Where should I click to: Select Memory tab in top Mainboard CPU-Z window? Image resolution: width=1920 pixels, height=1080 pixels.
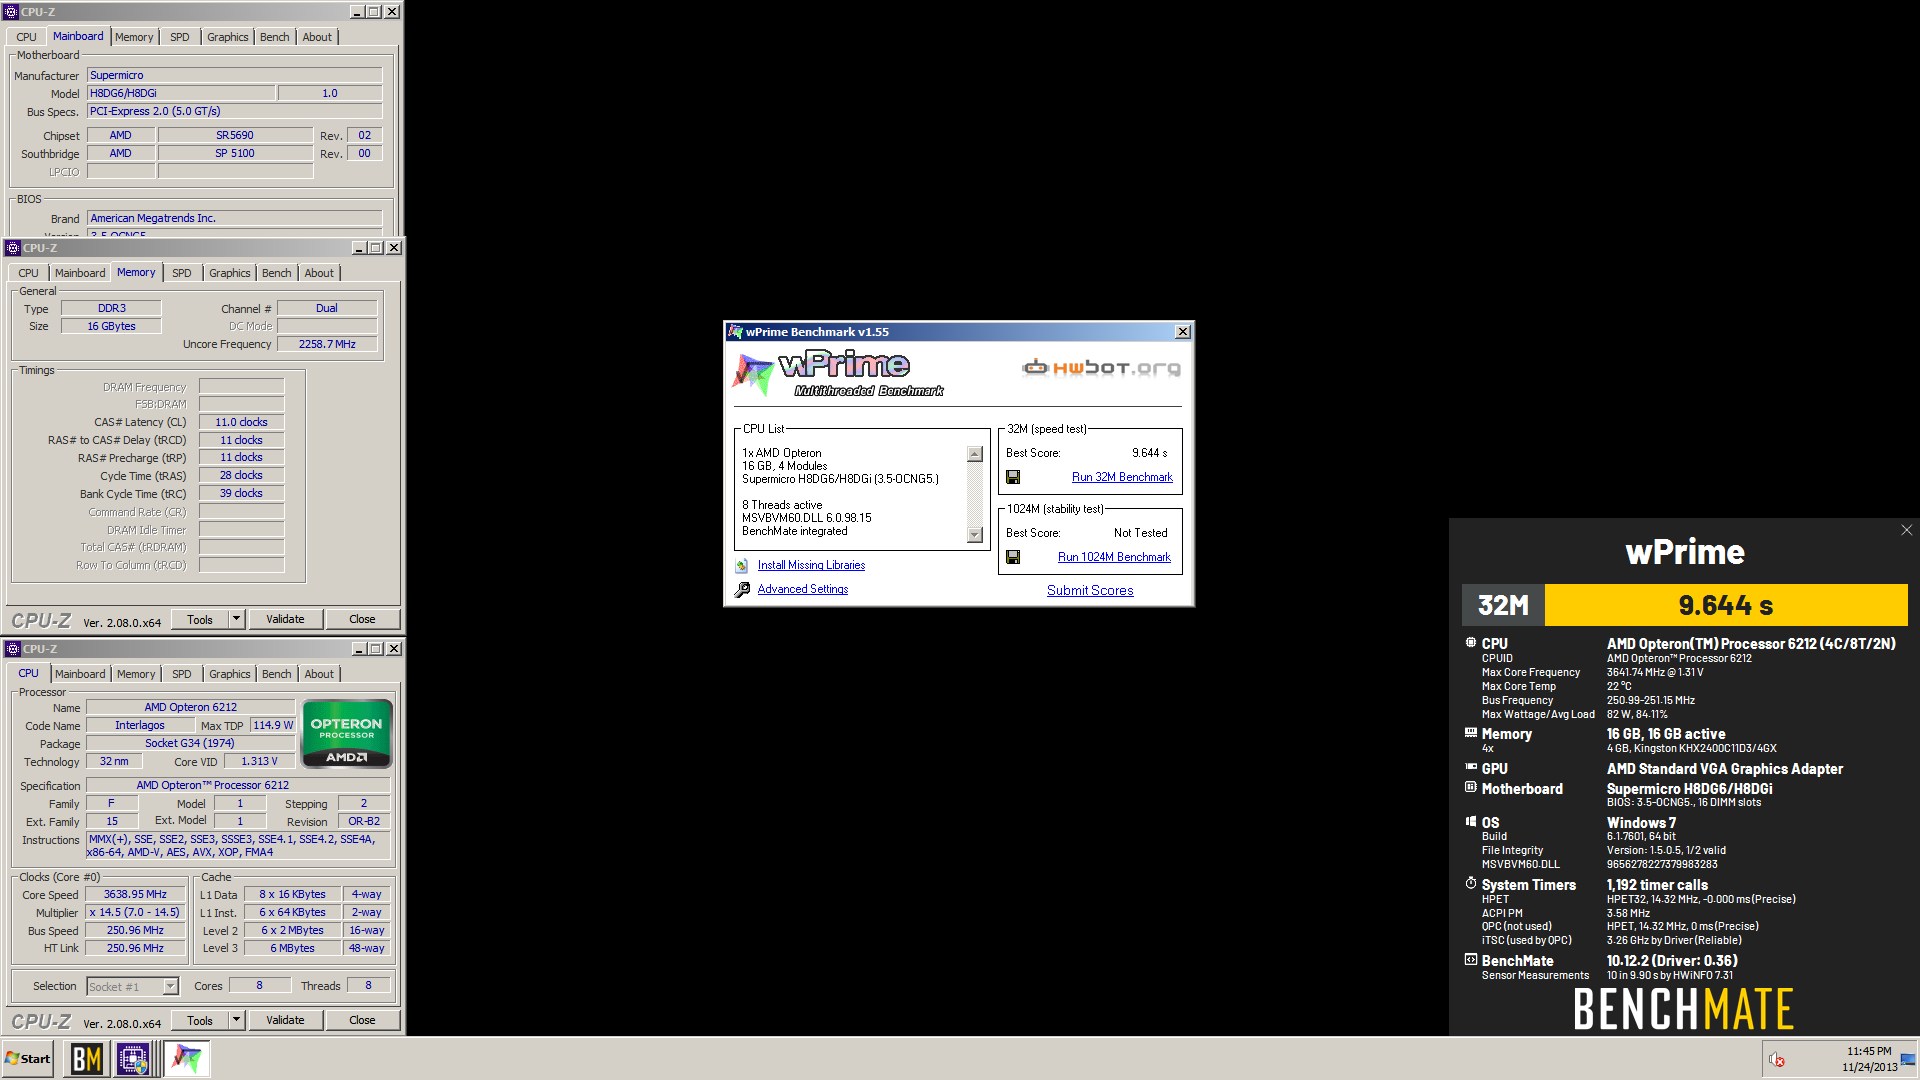(134, 37)
